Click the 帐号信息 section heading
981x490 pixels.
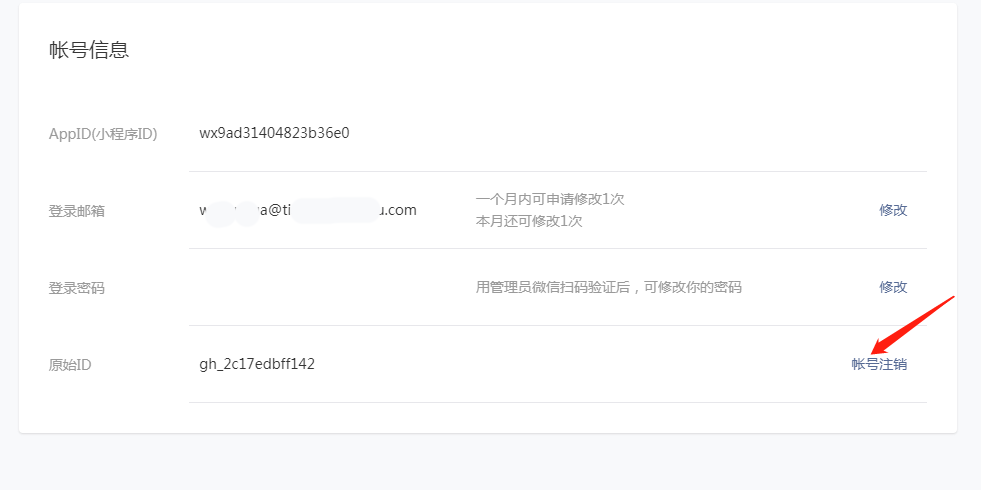click(x=89, y=50)
